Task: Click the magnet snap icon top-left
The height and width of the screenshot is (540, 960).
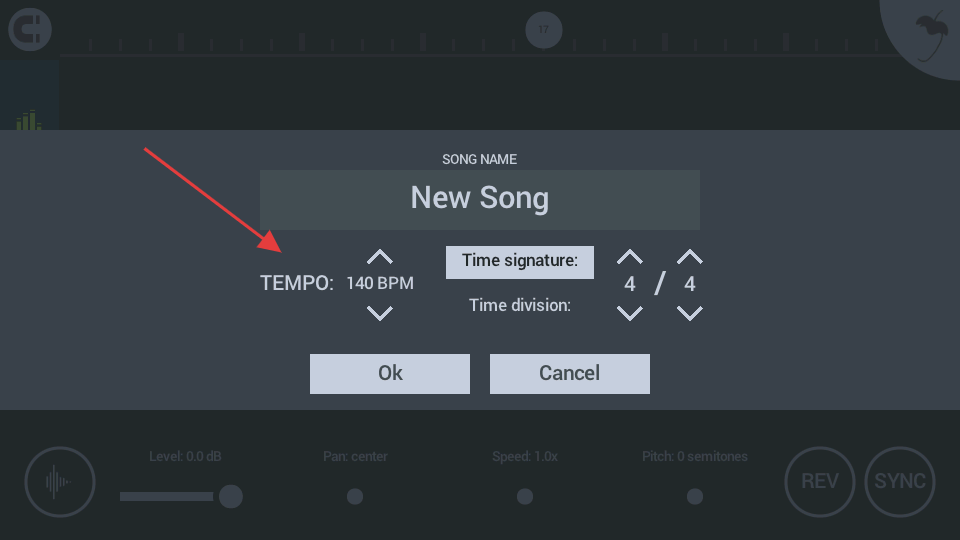Action: point(29,29)
